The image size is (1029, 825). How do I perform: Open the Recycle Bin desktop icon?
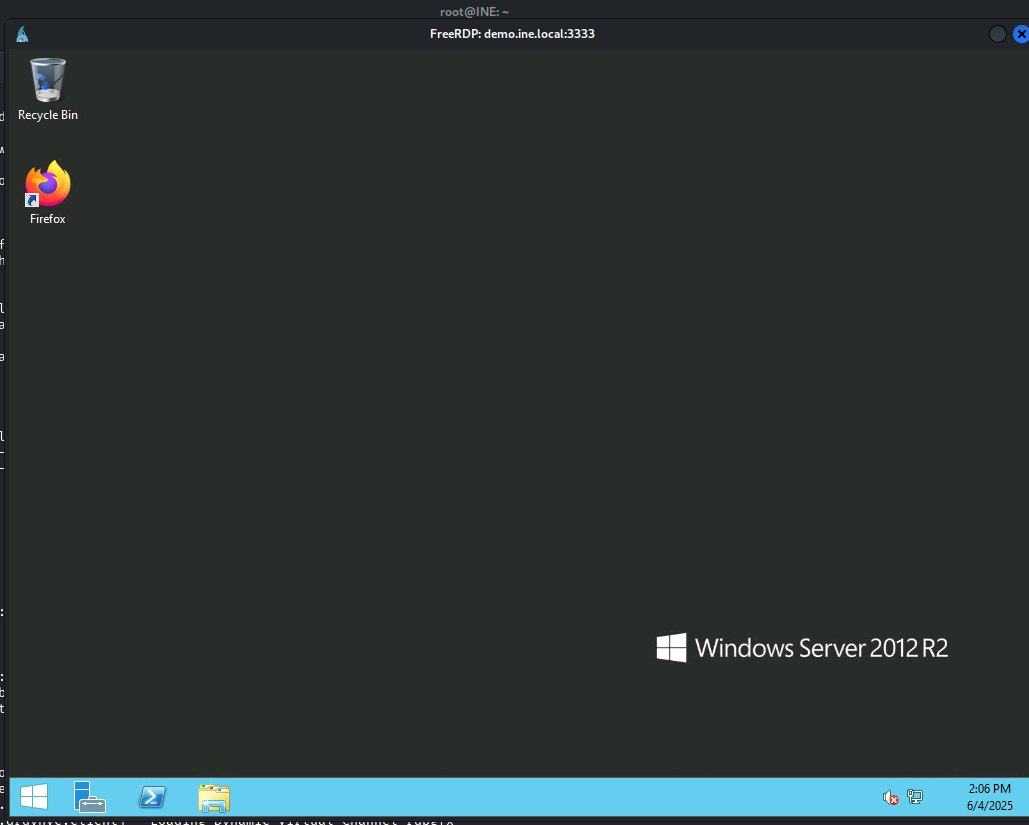point(48,80)
